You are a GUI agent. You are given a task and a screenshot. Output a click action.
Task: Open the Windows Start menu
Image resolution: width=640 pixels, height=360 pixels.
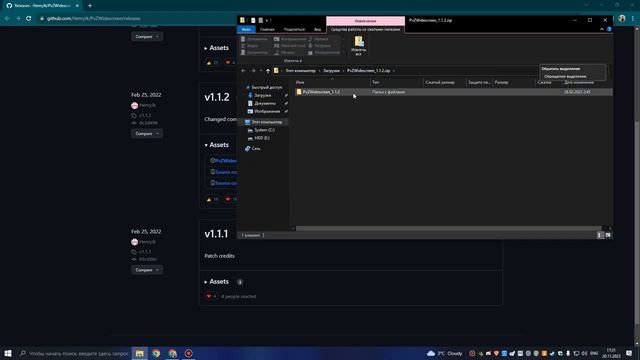(x=8, y=353)
